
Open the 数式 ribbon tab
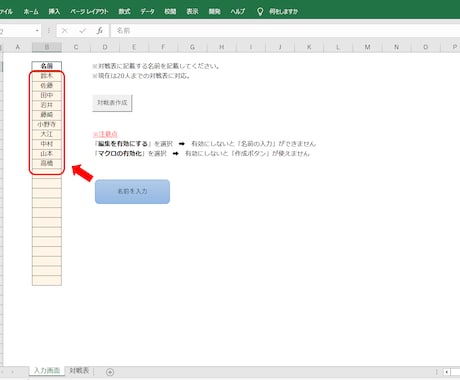click(124, 12)
